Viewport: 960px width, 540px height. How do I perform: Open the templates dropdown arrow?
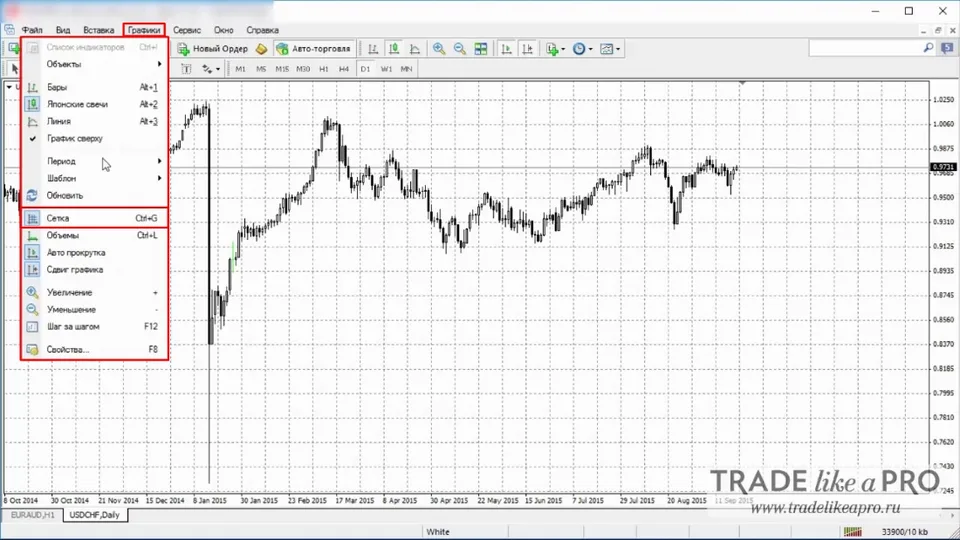pyautogui.click(x=618, y=49)
